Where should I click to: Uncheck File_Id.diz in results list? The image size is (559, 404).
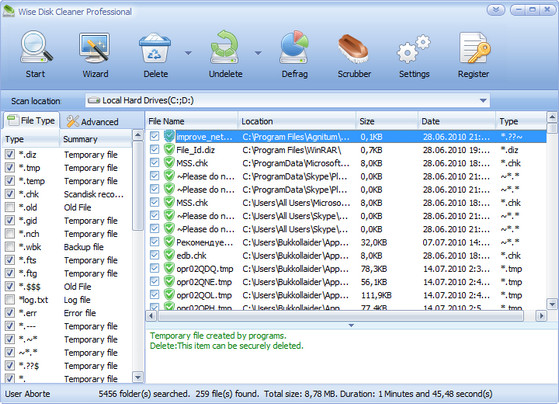point(154,149)
